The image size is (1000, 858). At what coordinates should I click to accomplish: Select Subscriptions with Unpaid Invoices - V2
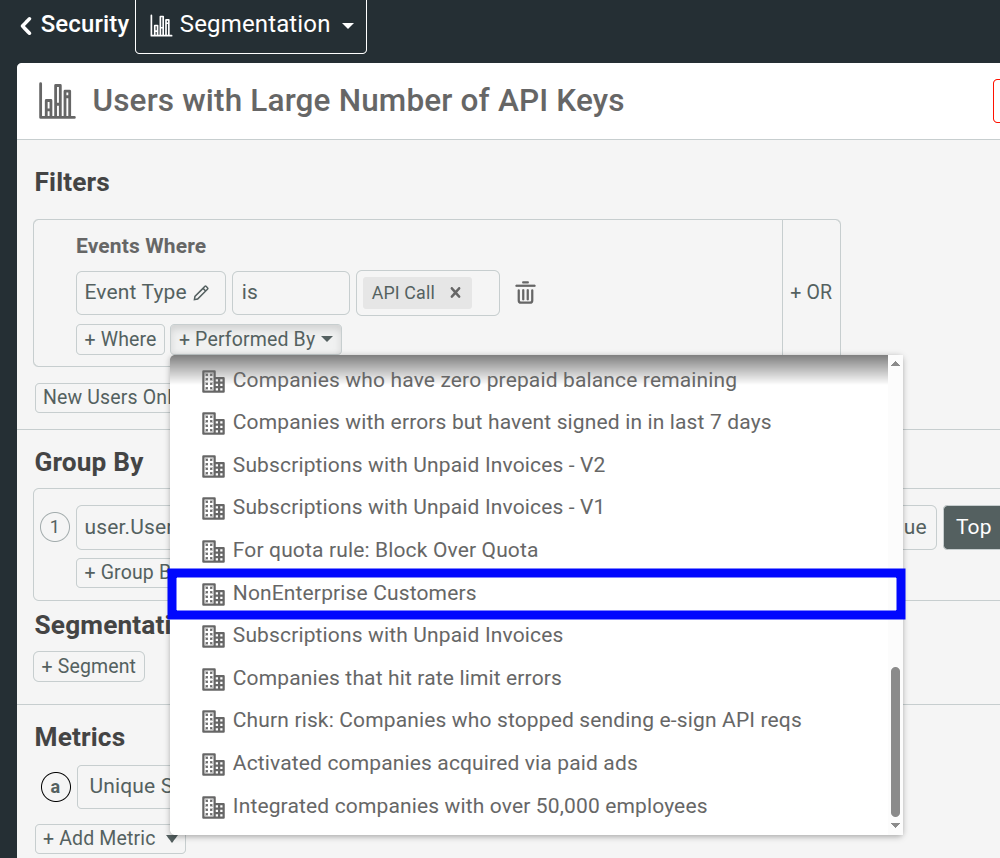[x=418, y=465]
